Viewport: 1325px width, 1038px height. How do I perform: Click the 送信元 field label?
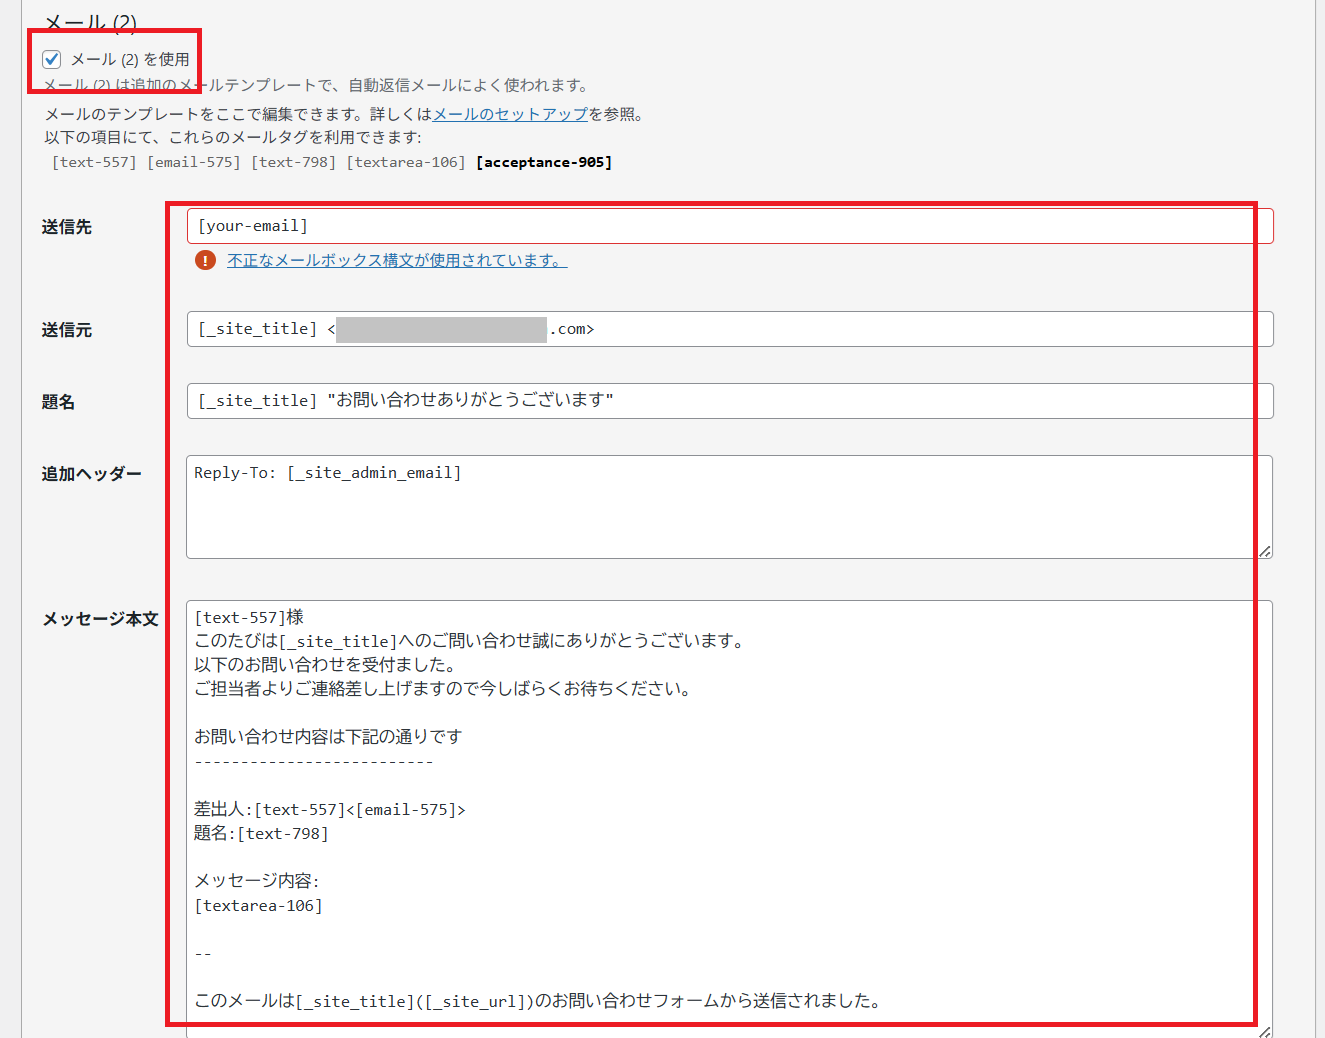click(67, 330)
